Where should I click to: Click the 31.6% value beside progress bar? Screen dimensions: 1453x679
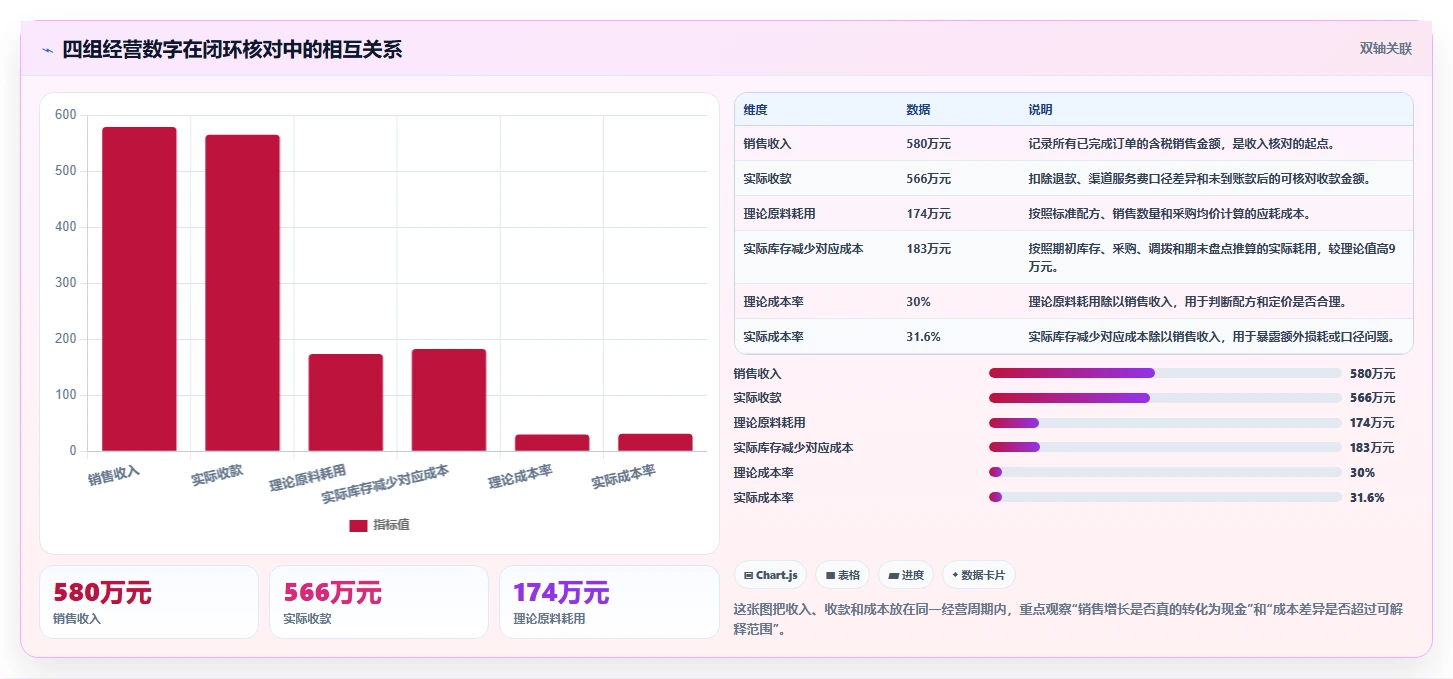(1367, 497)
